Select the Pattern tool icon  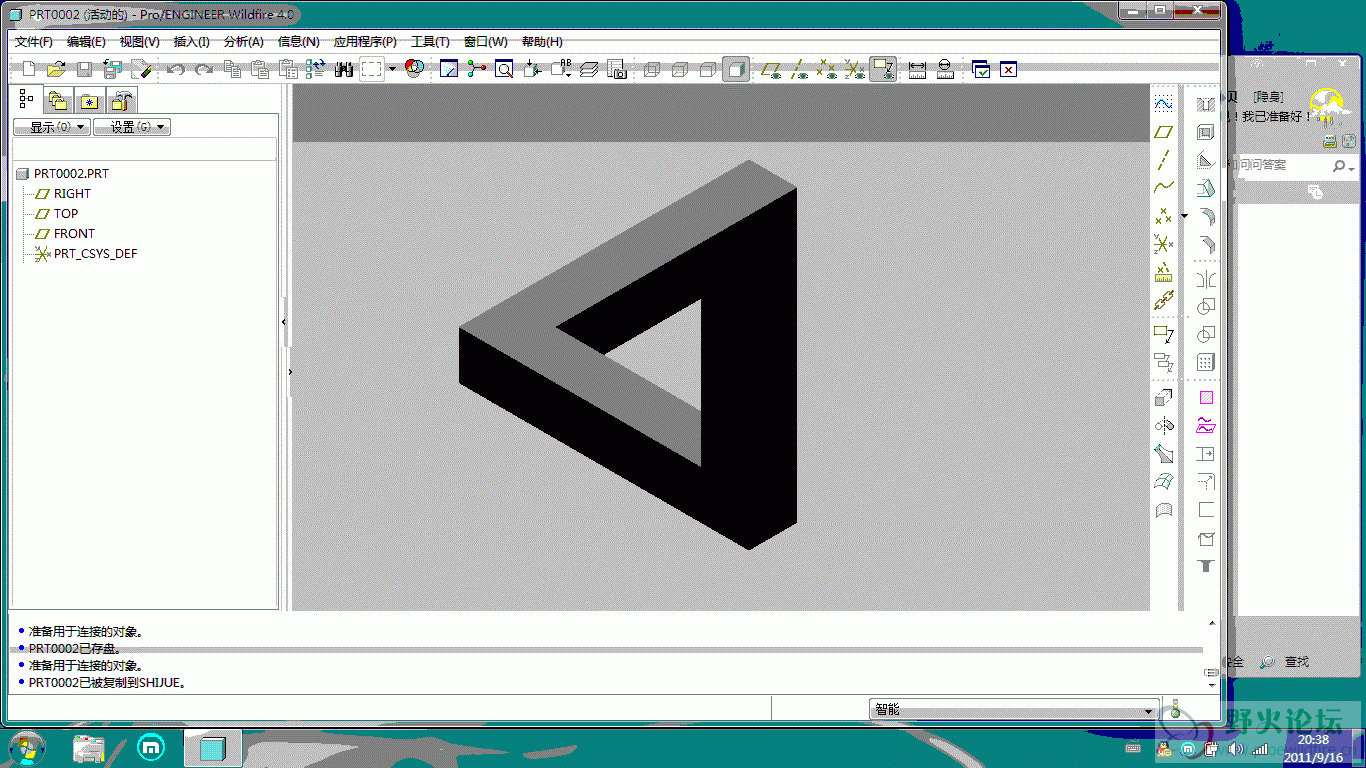1206,362
